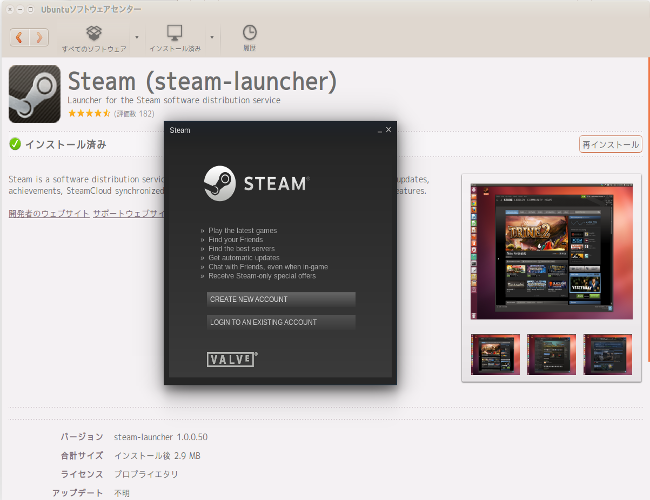Open the large Steam screenshot preview
Image resolution: width=650 pixels, height=500 pixels.
552,252
